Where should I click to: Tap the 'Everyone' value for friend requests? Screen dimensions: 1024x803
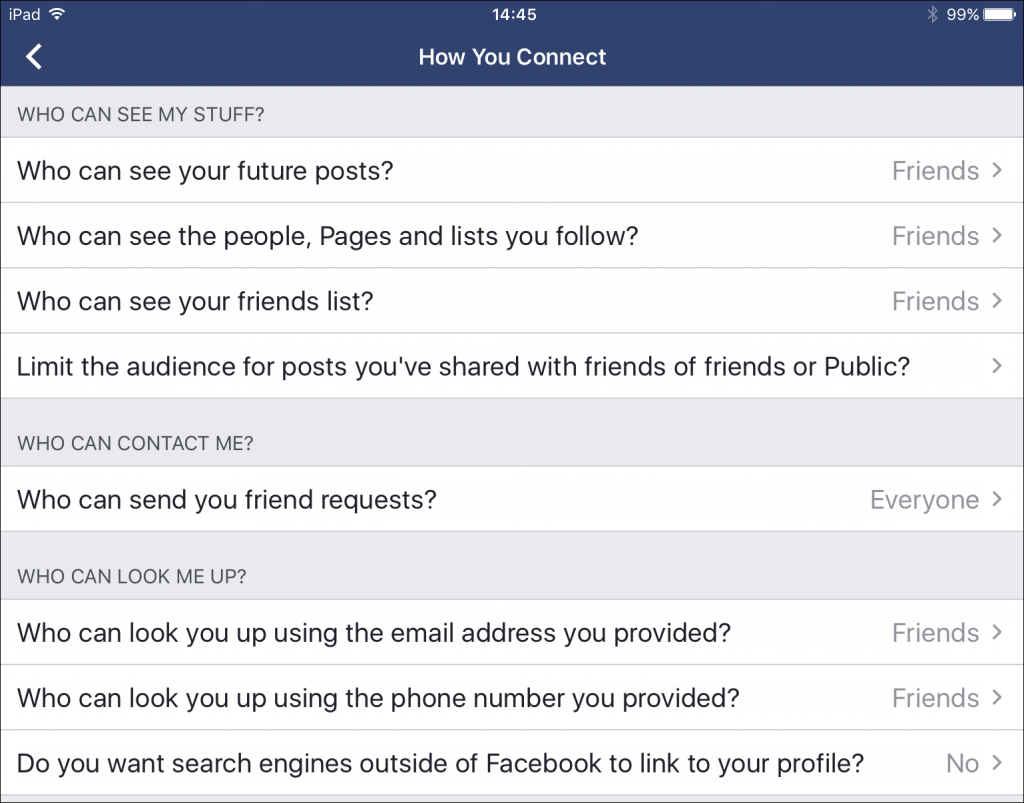coord(925,499)
